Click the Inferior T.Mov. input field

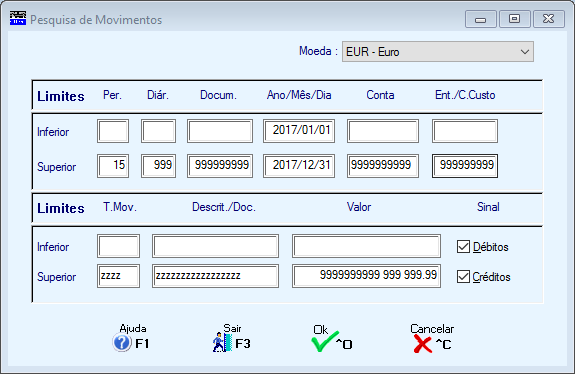click(x=118, y=246)
